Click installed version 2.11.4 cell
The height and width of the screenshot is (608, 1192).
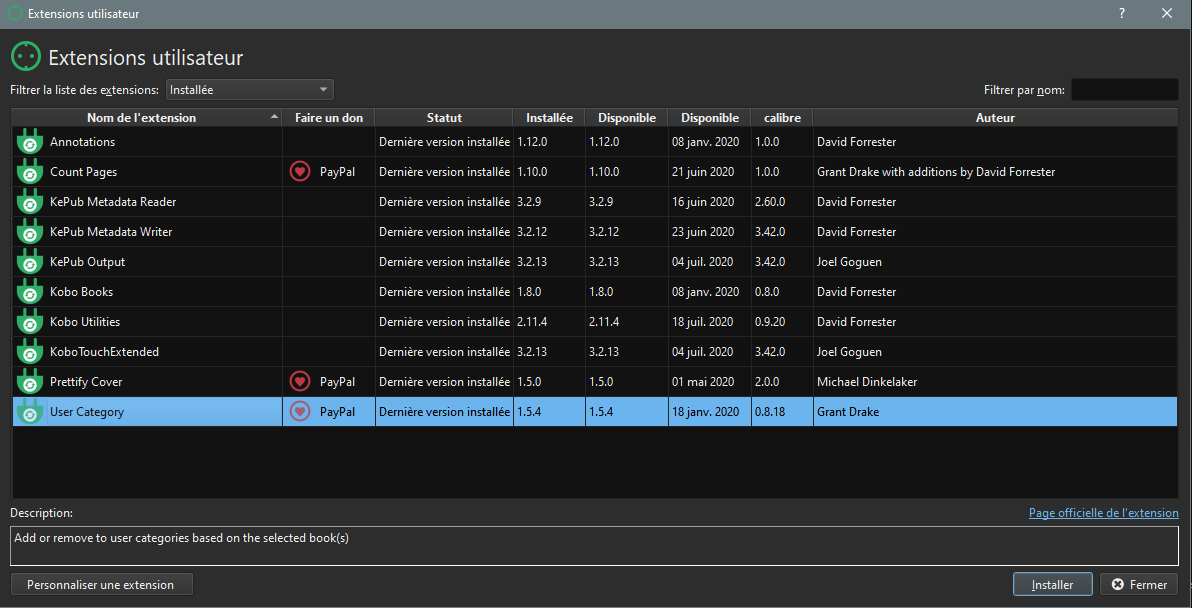[550, 321]
